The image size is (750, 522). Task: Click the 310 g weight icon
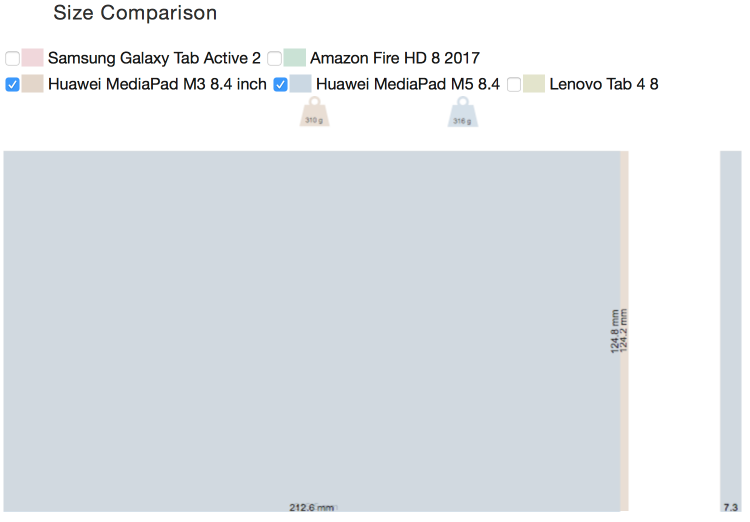click(314, 111)
